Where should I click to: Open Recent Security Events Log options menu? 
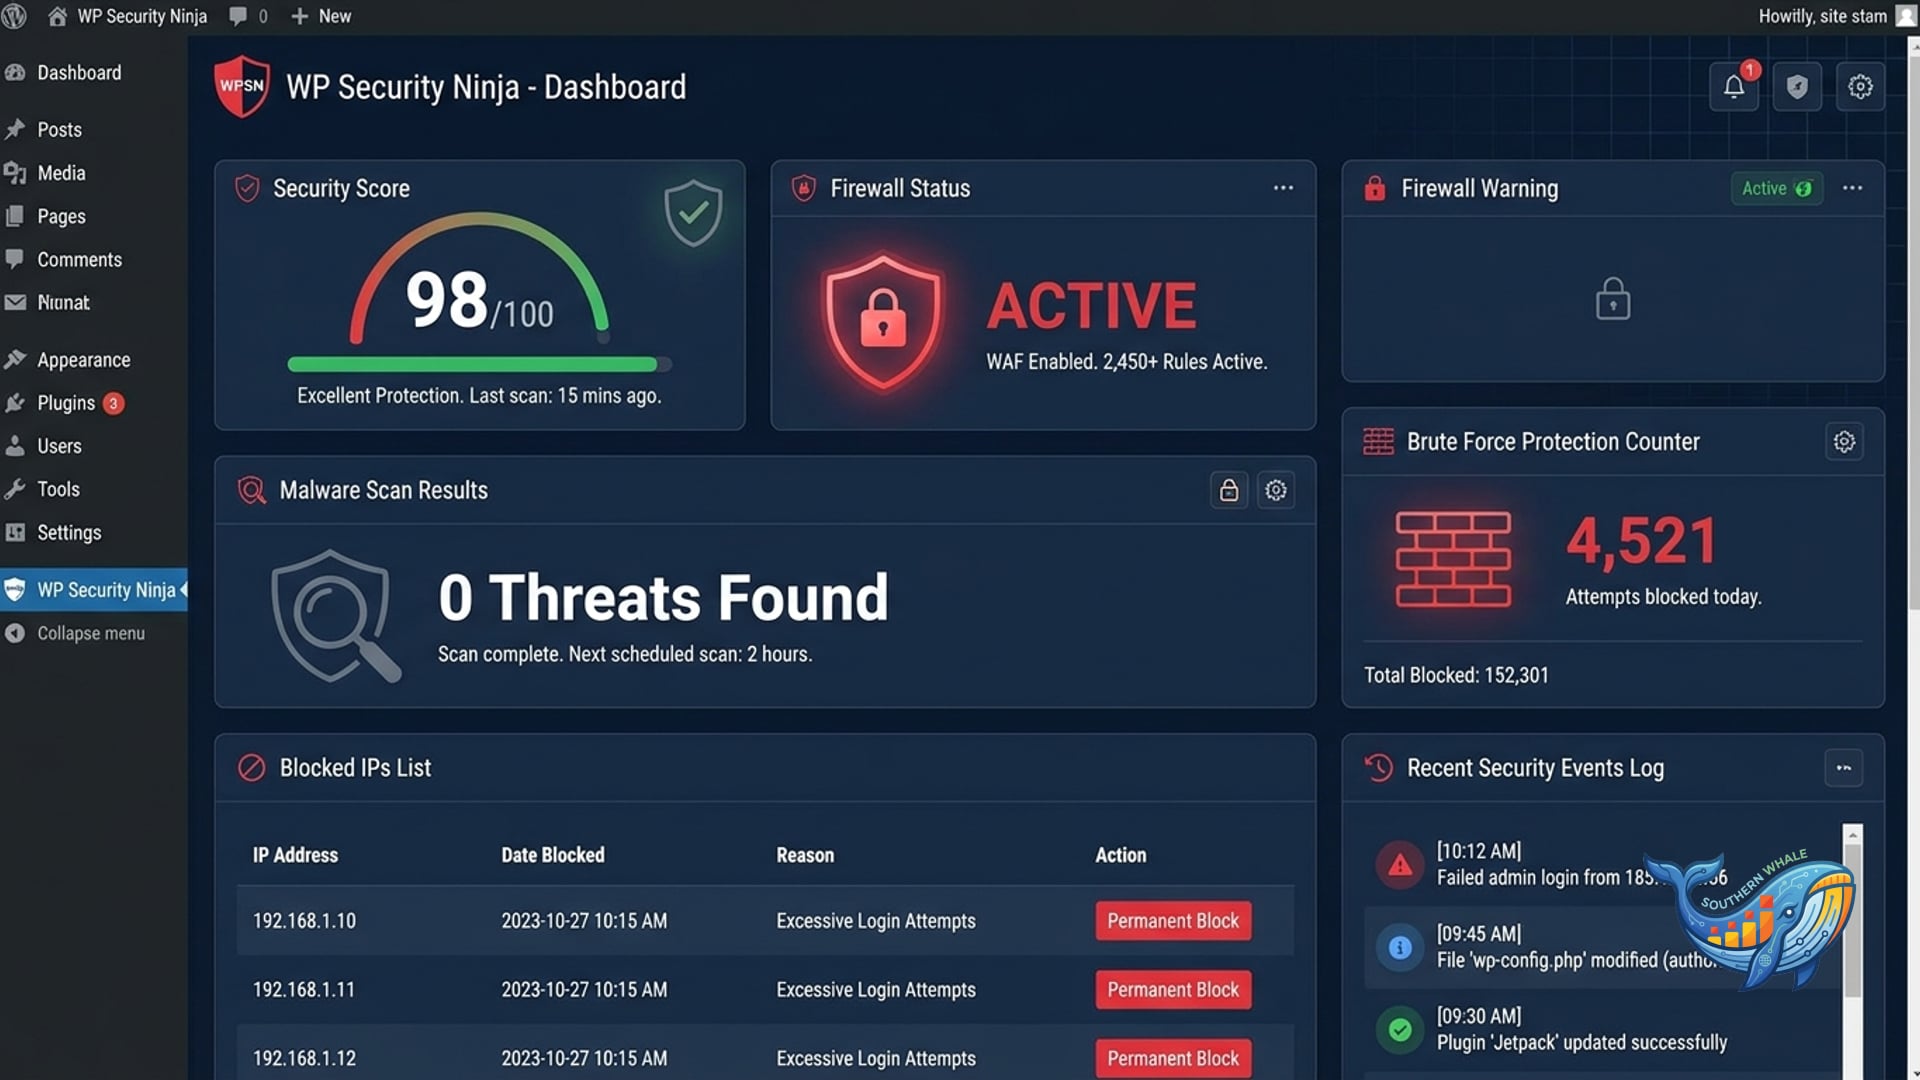pyautogui.click(x=1844, y=768)
